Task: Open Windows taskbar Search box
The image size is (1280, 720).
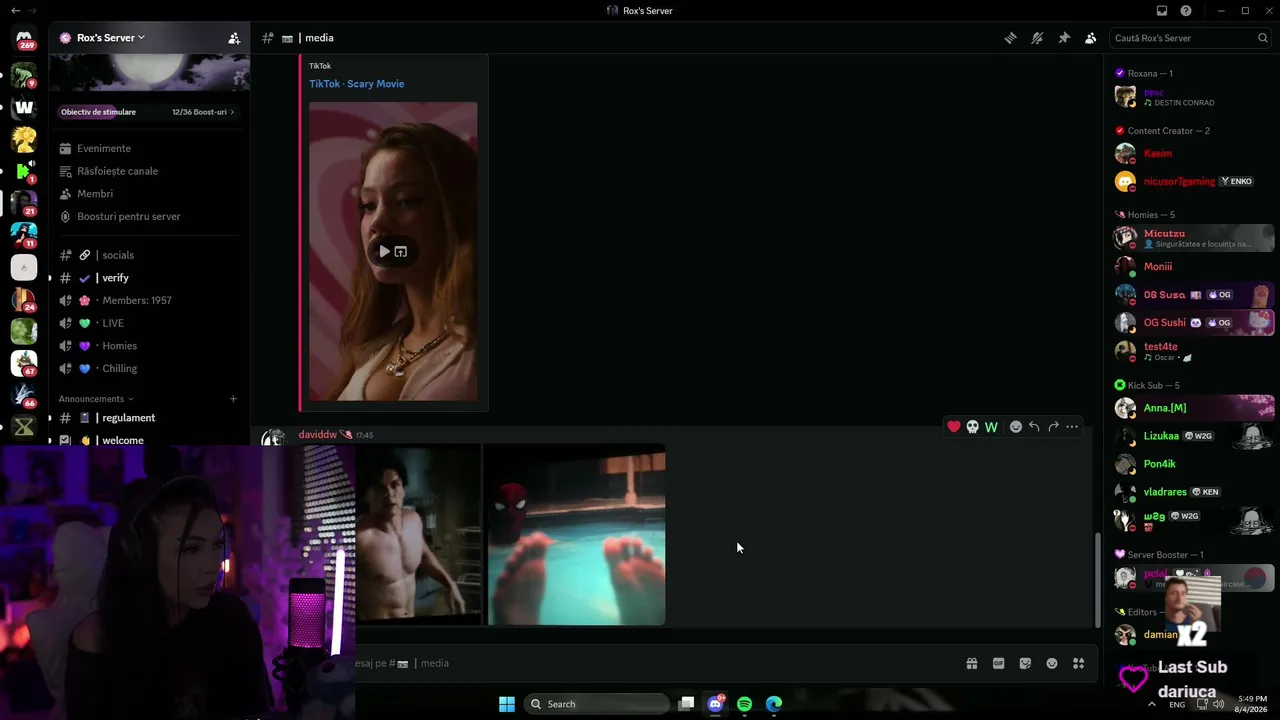Action: coord(597,704)
